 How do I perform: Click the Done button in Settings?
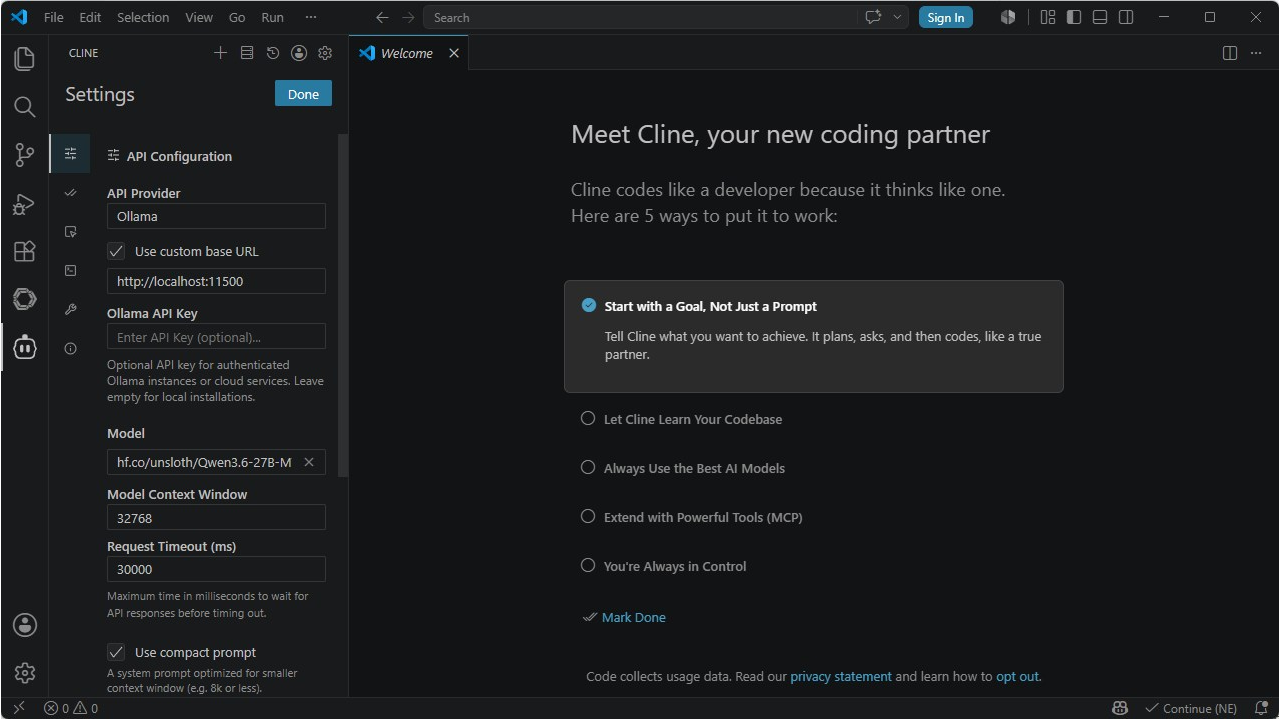303,94
